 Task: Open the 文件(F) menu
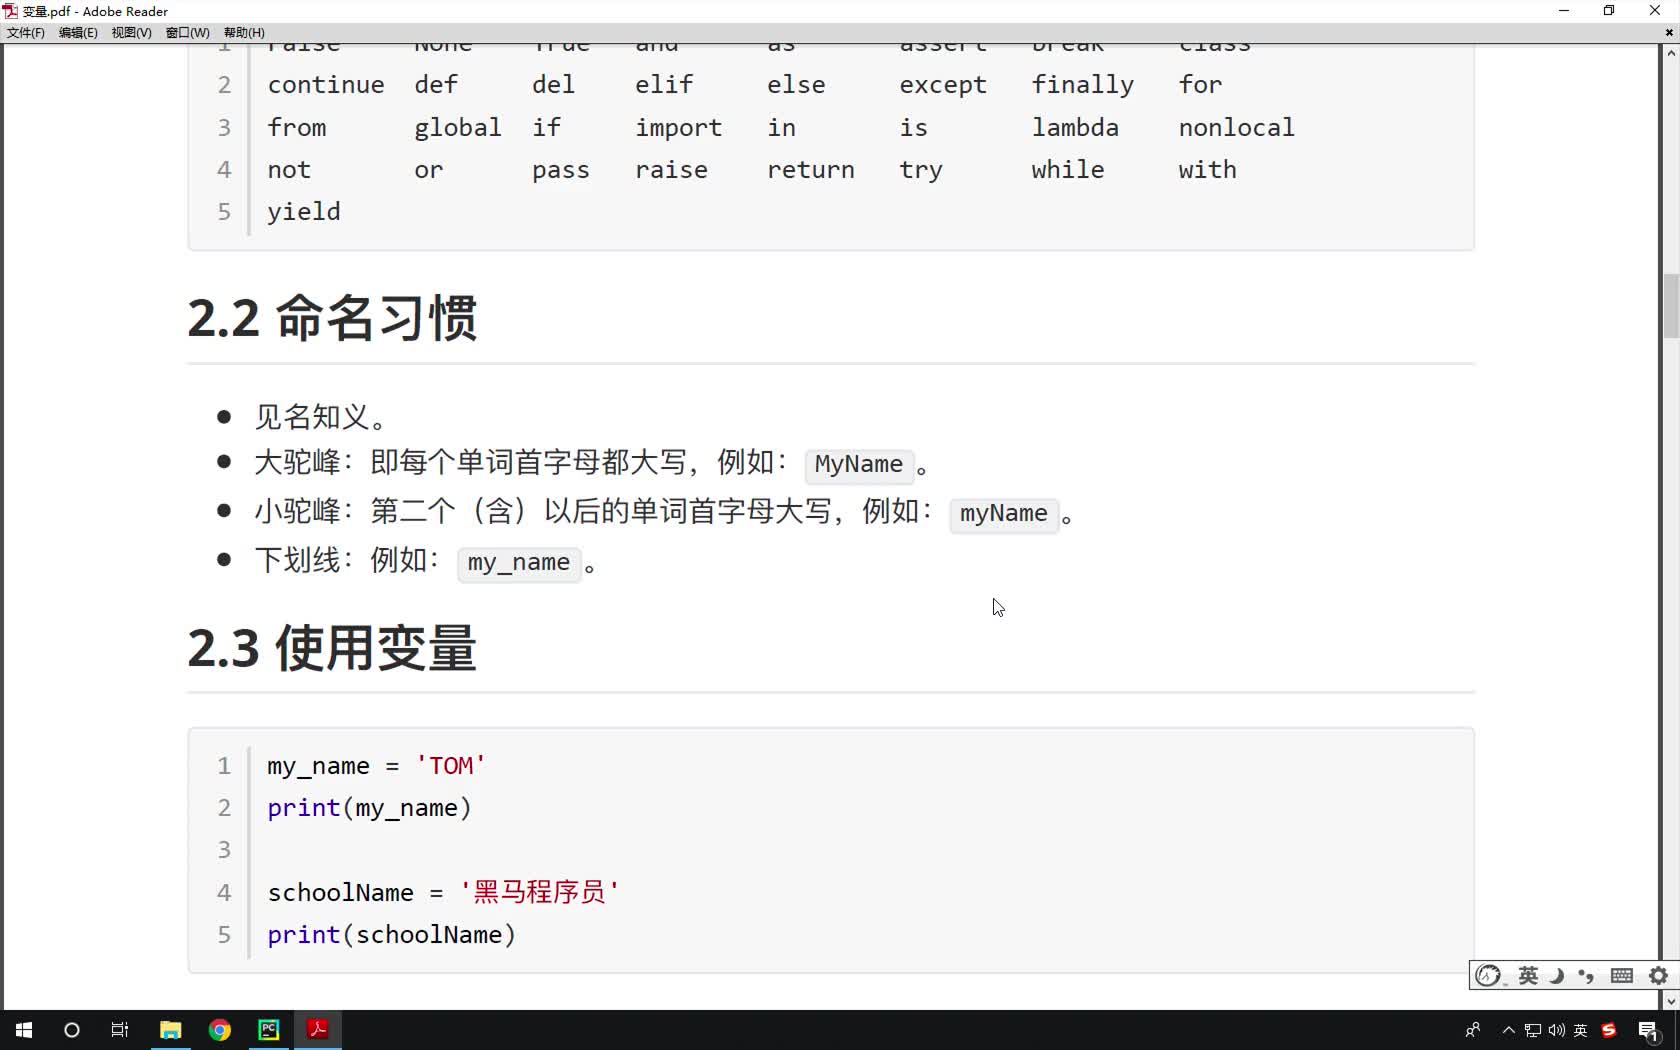pos(26,33)
